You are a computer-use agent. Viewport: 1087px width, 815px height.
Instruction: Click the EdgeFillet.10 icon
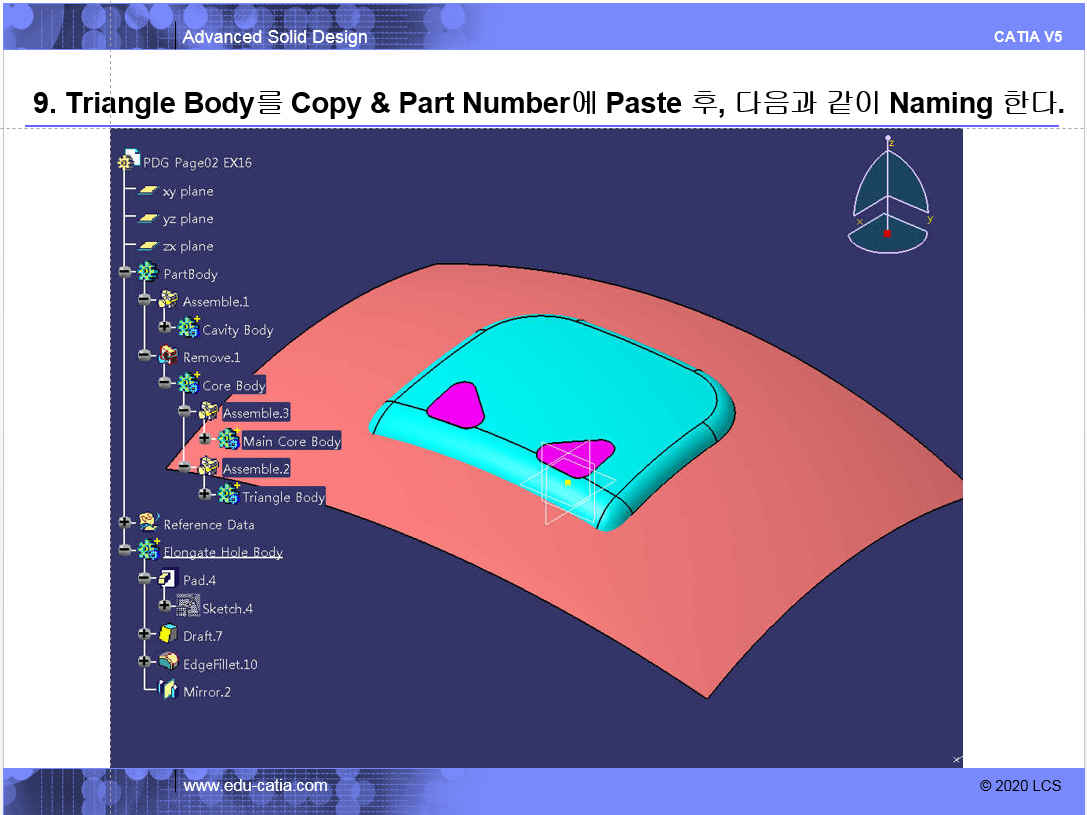(x=168, y=663)
